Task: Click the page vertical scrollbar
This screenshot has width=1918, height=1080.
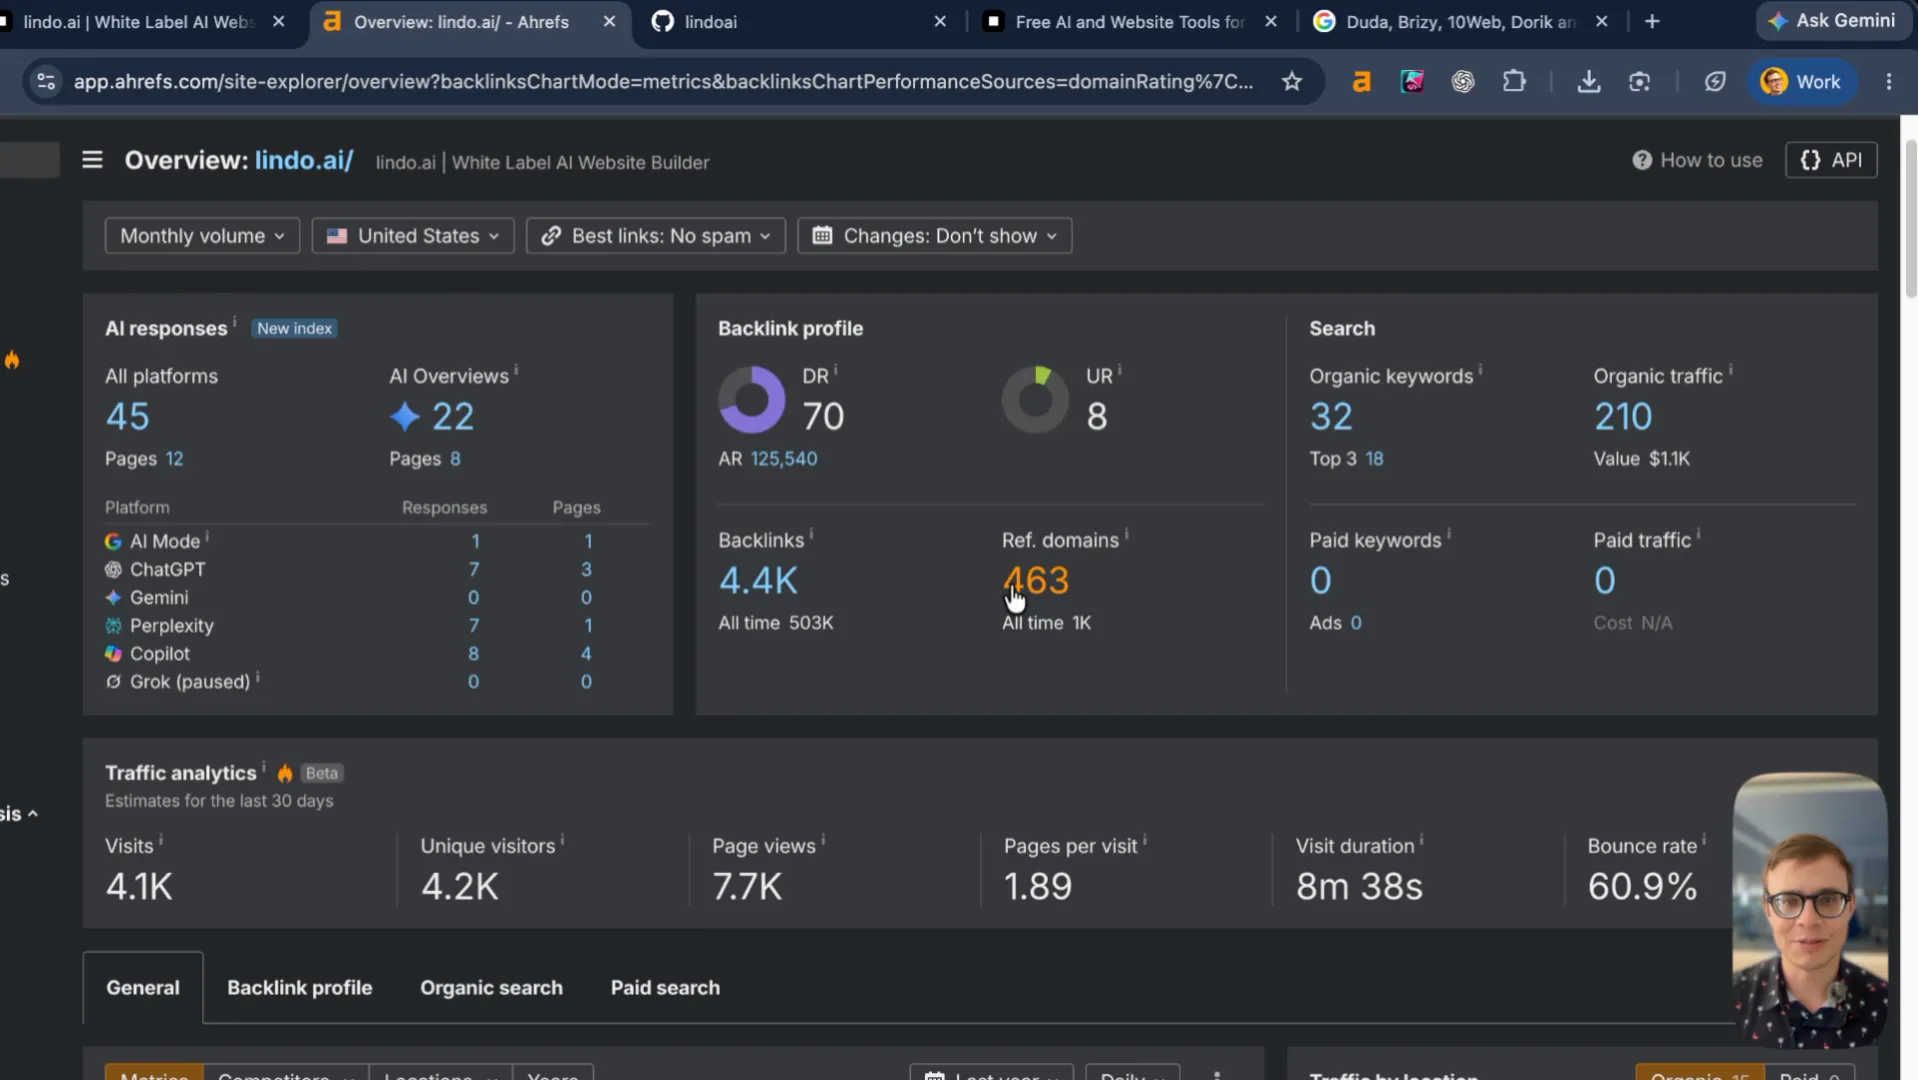Action: click(x=1910, y=220)
